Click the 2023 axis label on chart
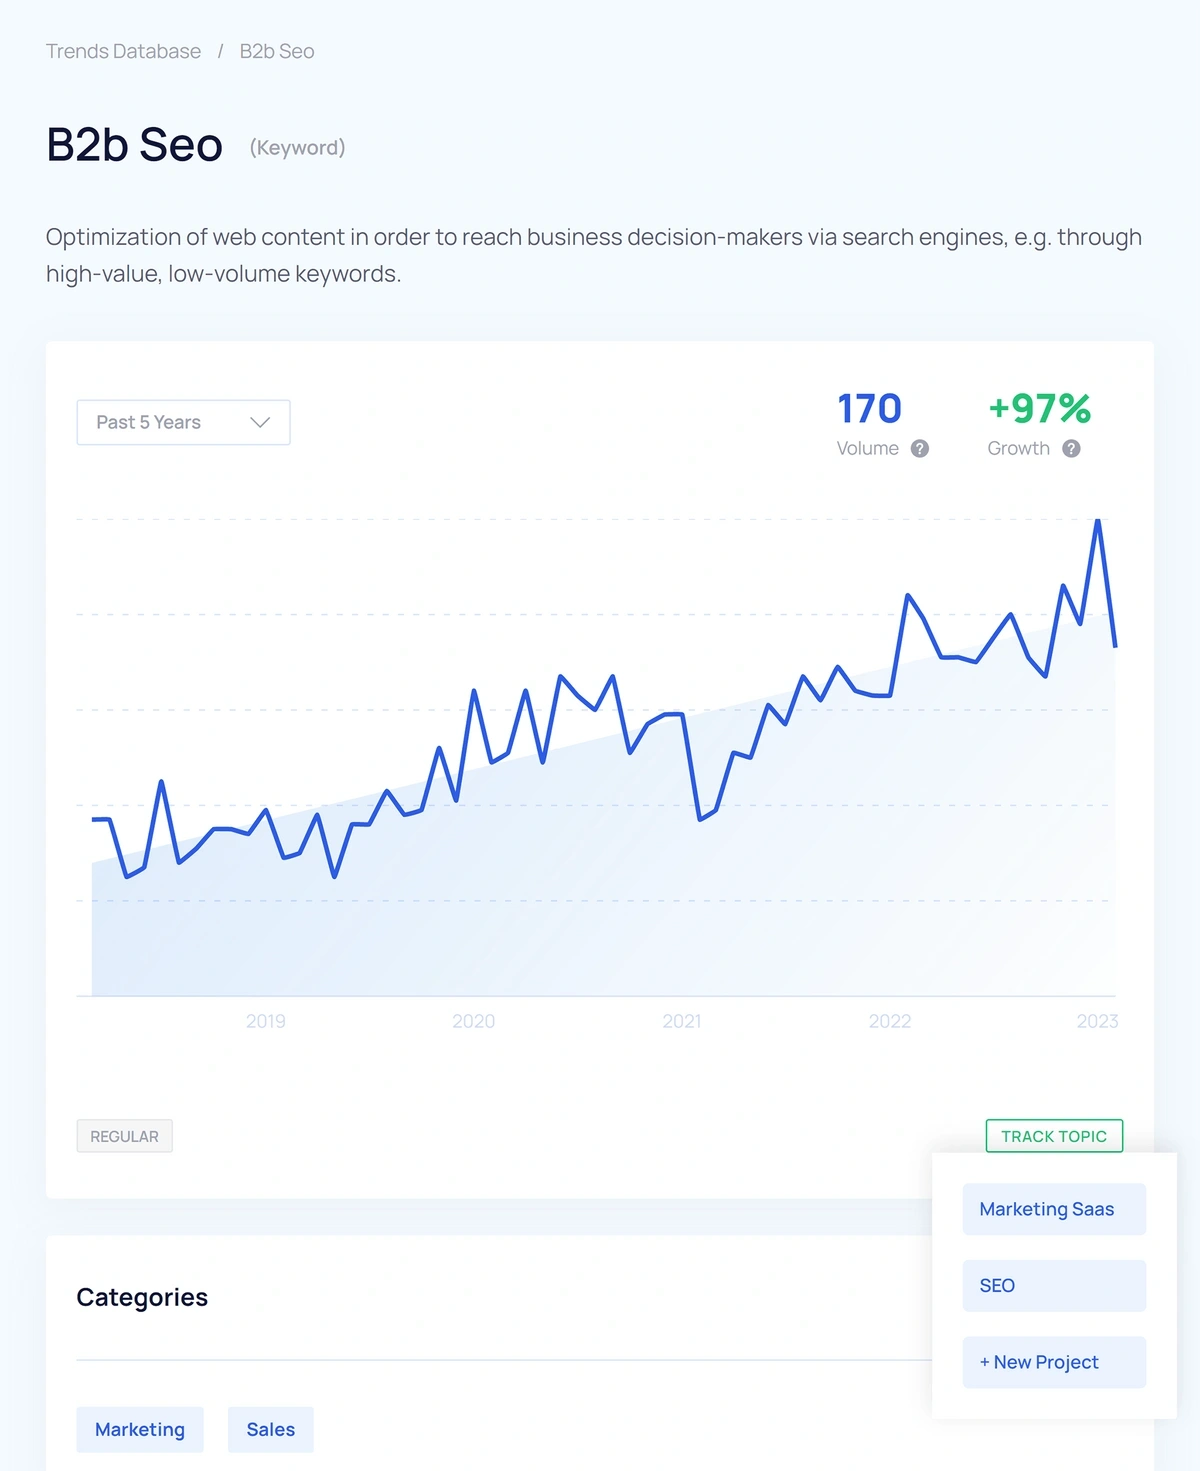 click(1098, 1021)
